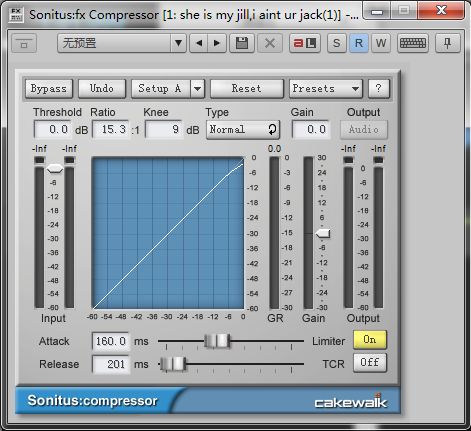This screenshot has height=431, width=471.
Task: Click the Attack slider handle
Action: tap(217, 341)
